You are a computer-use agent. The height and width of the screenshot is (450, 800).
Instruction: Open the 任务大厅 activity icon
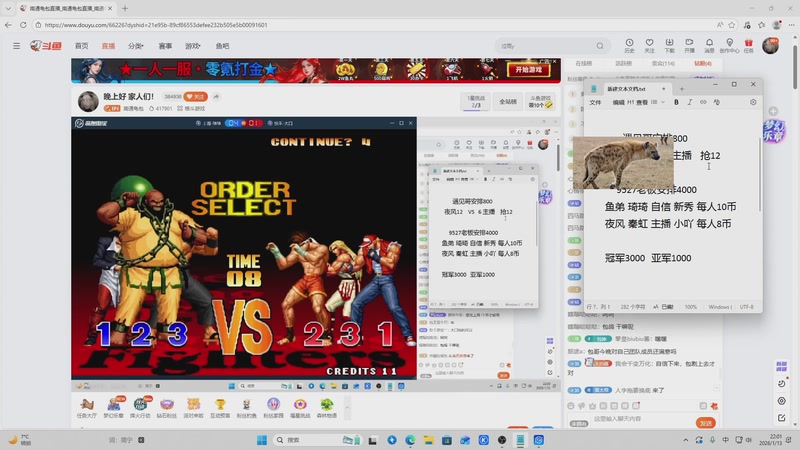[x=87, y=408]
